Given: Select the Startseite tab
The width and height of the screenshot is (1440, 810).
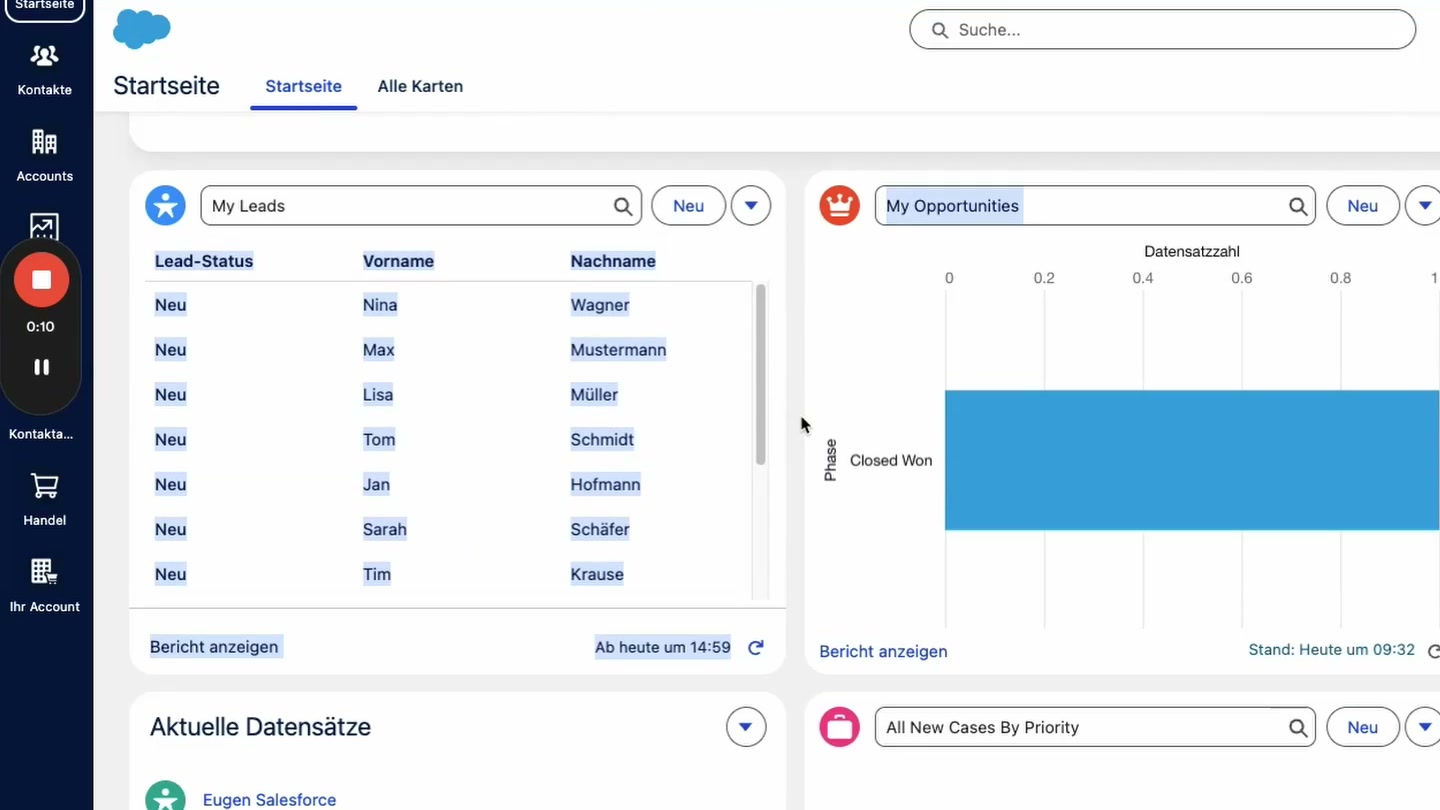Looking at the screenshot, I should click(303, 86).
